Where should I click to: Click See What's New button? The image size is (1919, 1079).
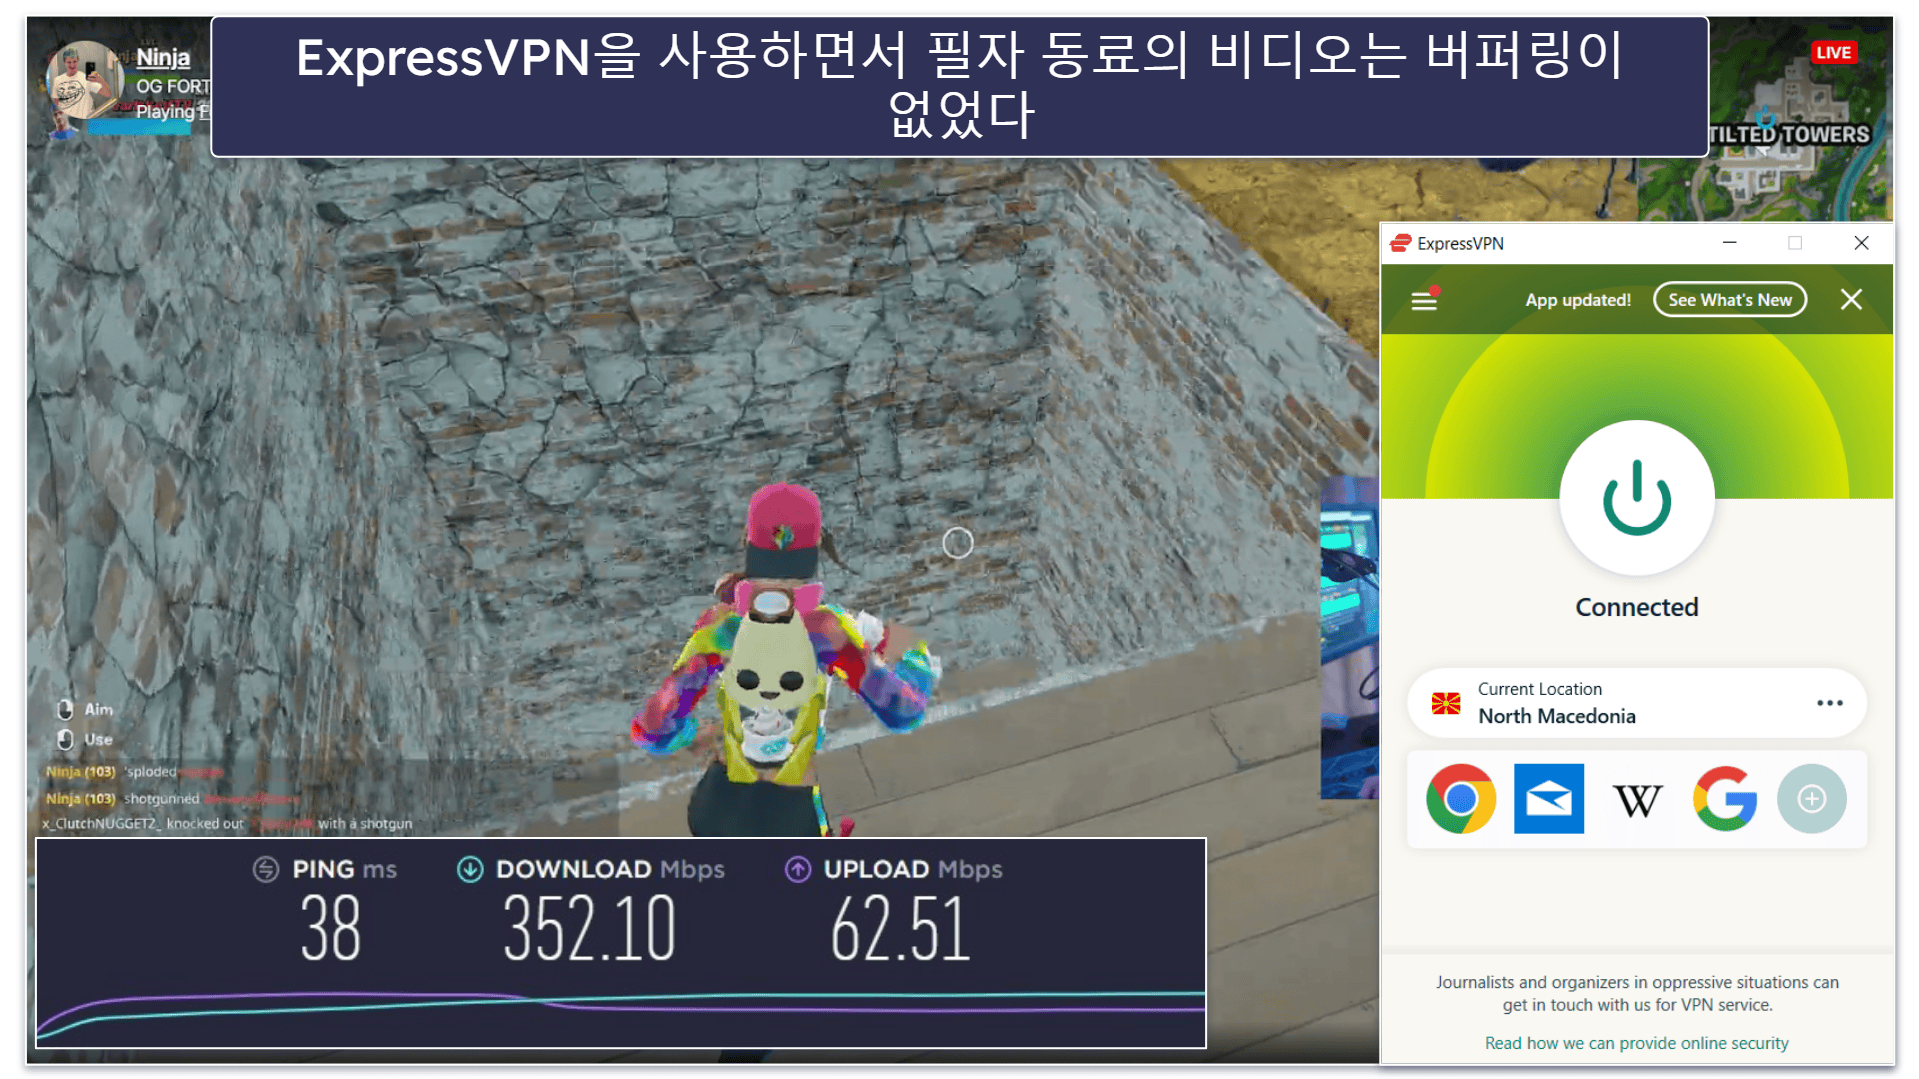coord(1729,300)
